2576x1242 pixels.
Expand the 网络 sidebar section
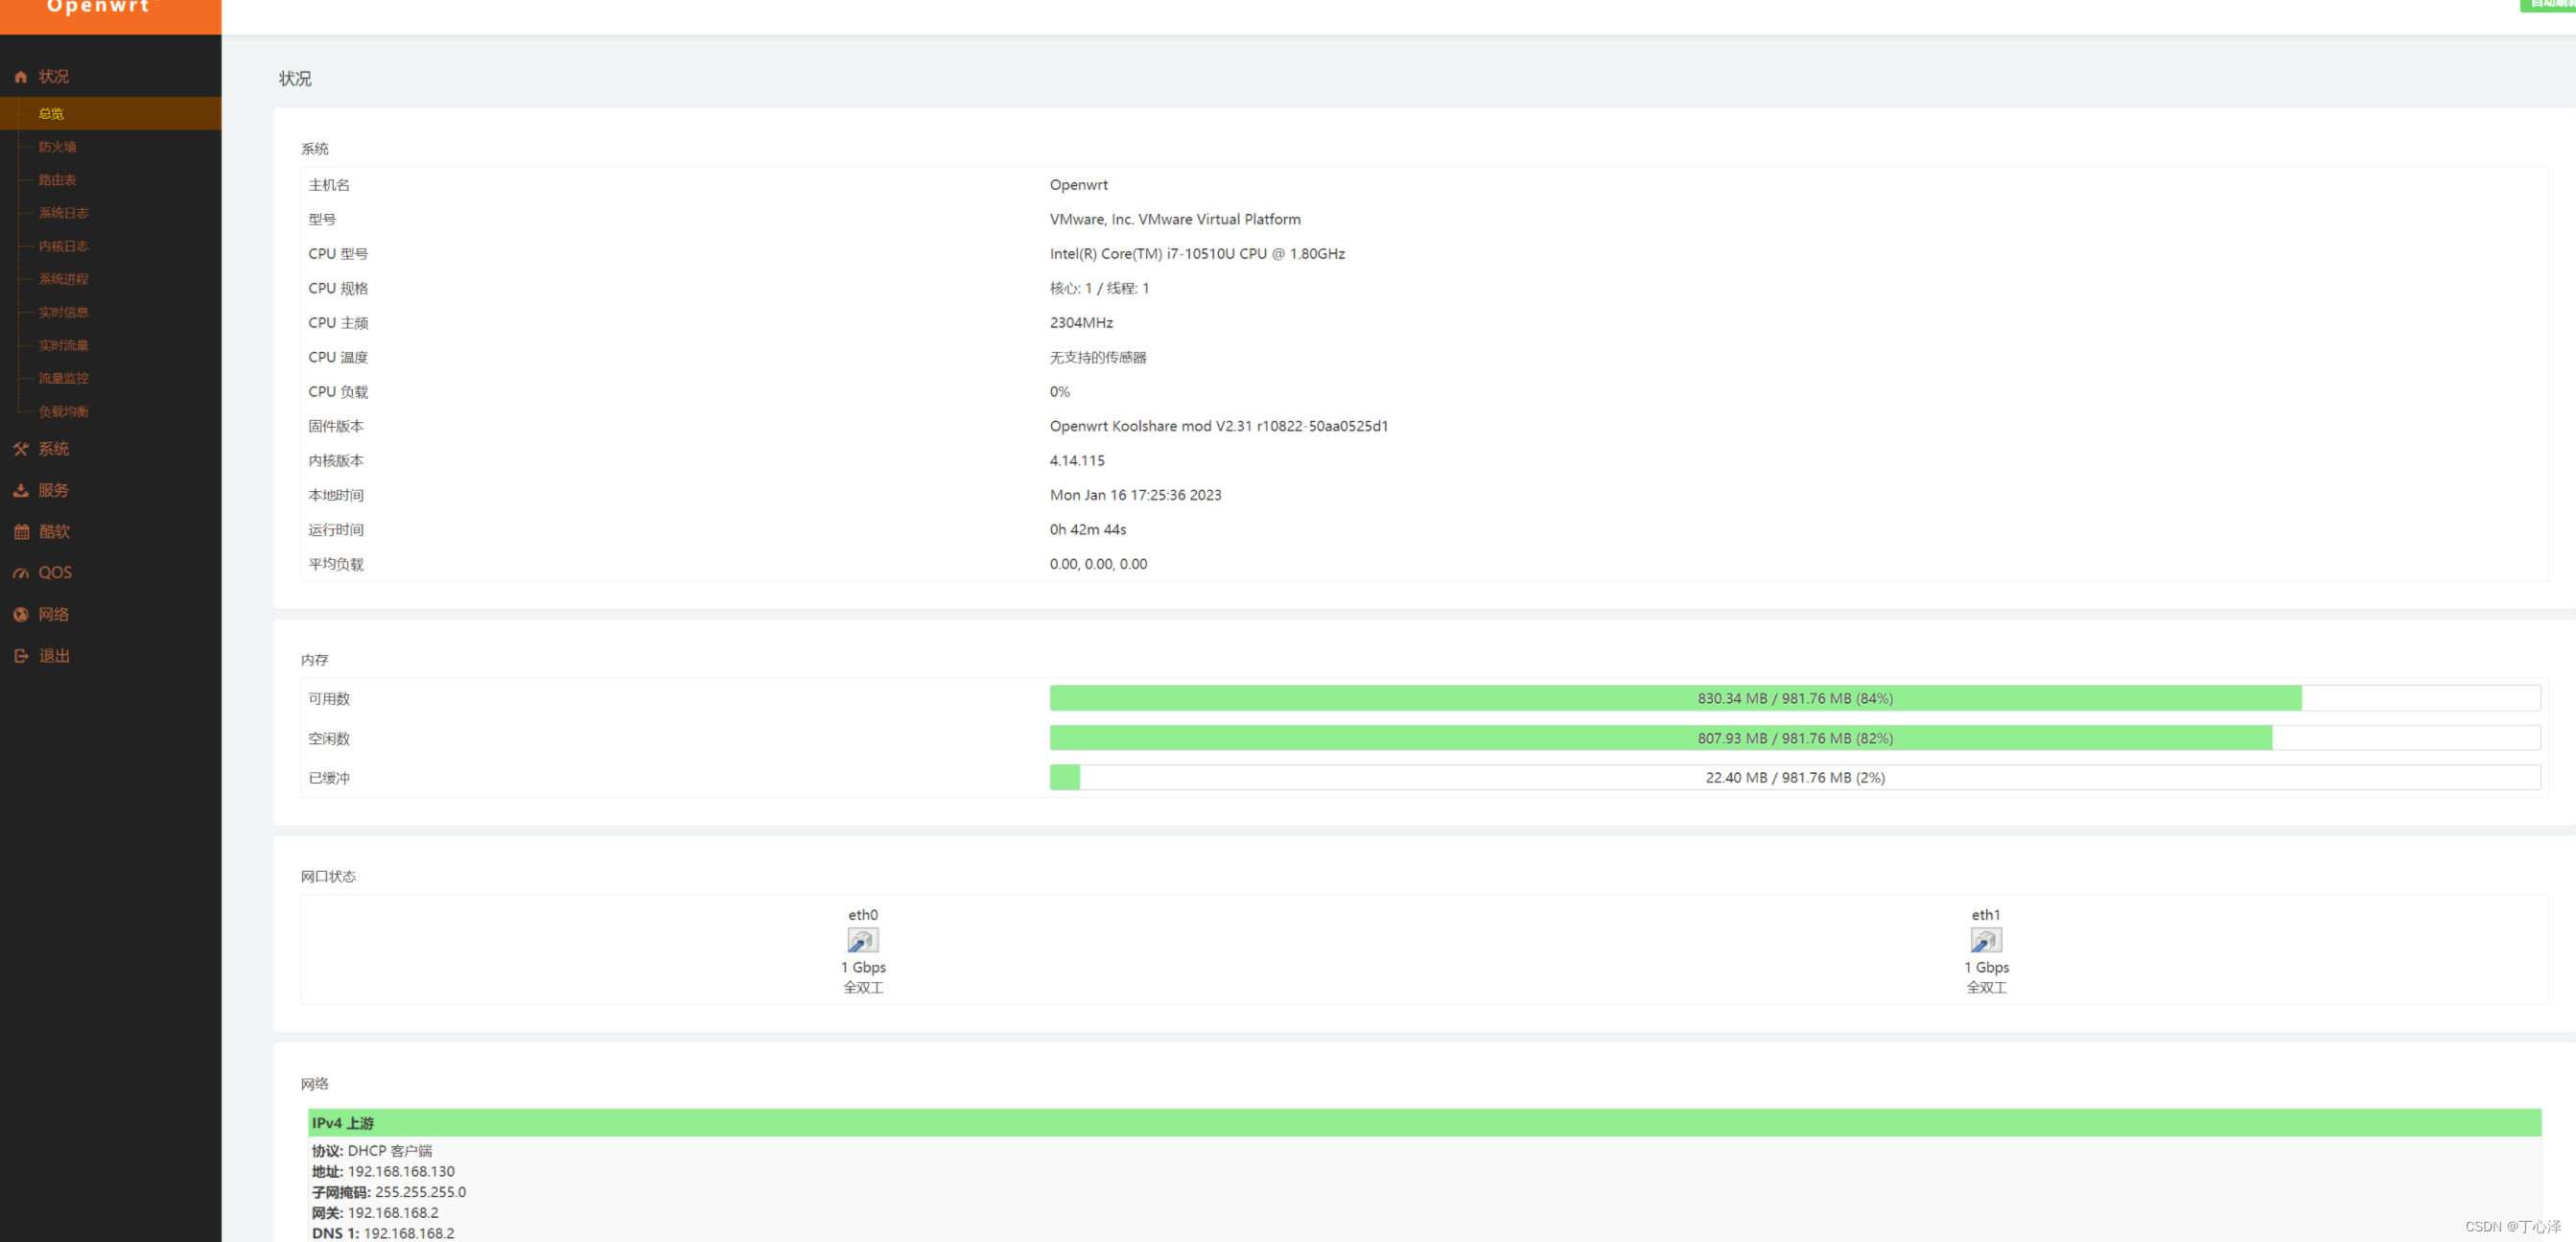coord(54,615)
